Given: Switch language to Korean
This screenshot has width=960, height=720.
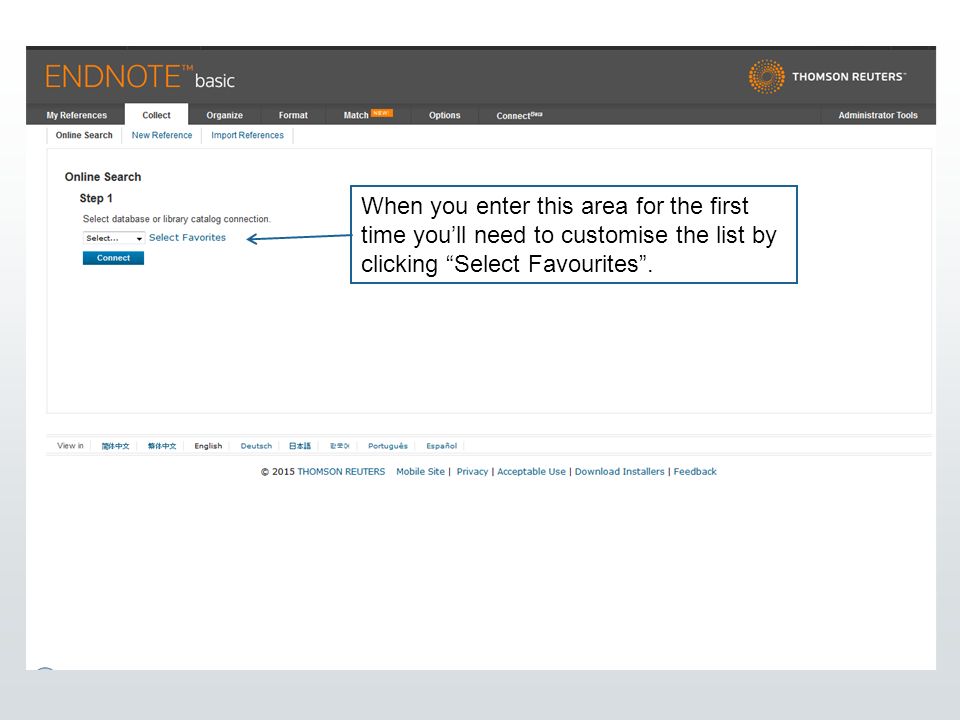Looking at the screenshot, I should pyautogui.click(x=339, y=446).
